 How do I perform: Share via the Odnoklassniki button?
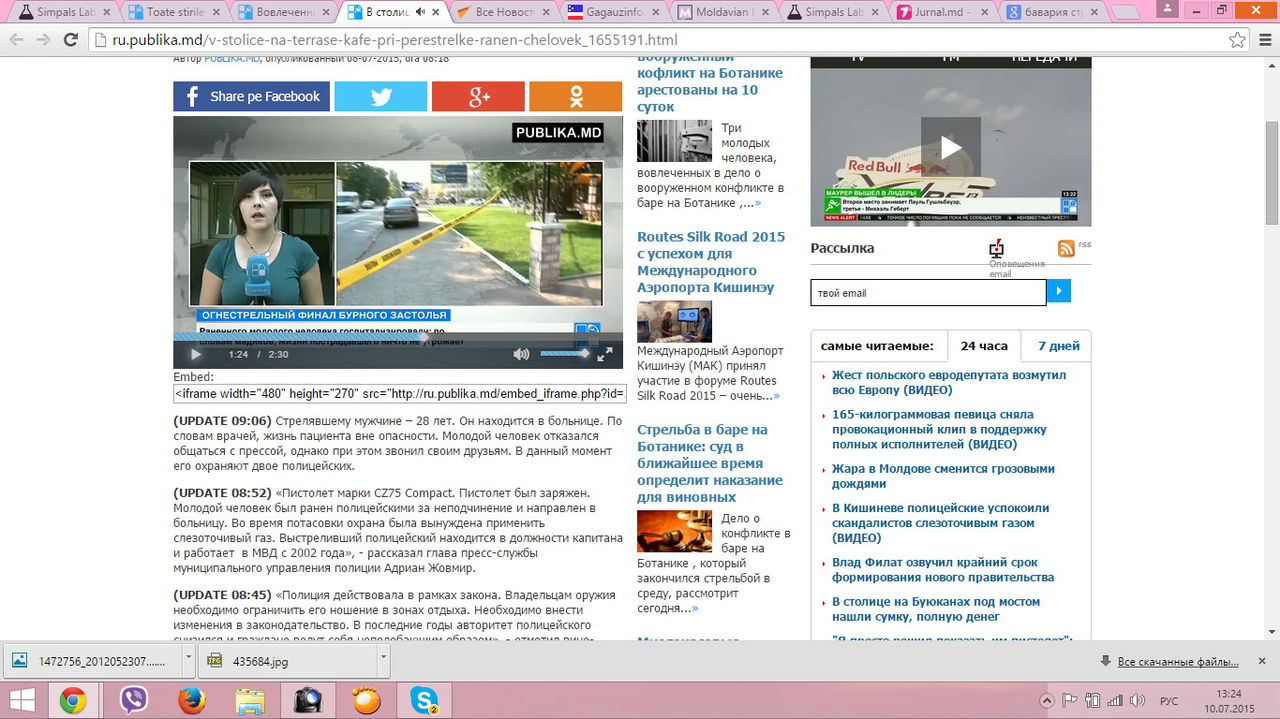tap(576, 96)
